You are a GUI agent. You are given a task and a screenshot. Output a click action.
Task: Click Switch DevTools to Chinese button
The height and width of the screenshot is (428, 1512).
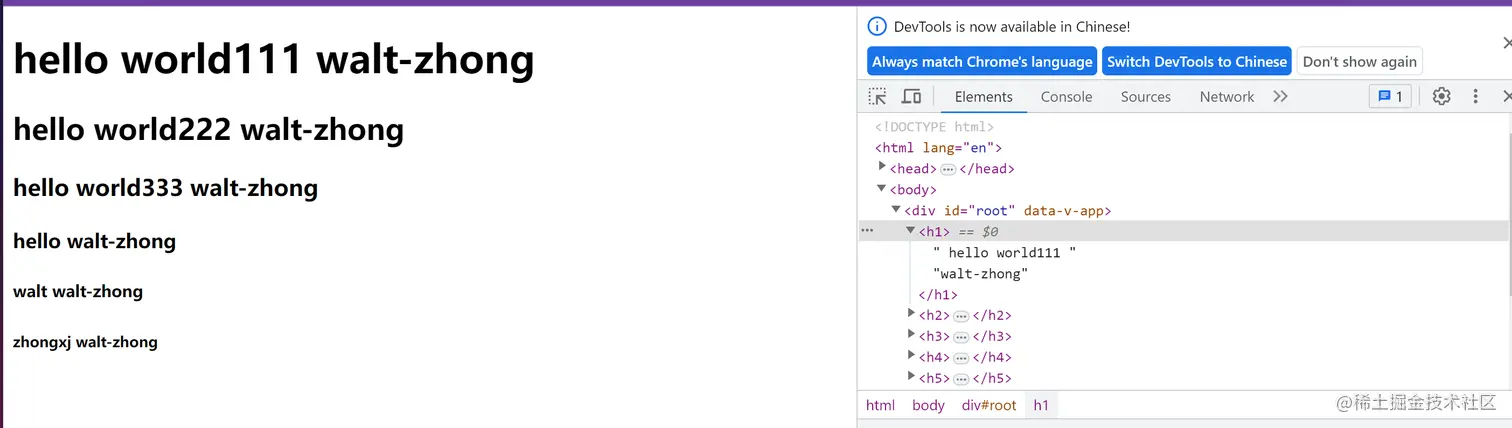tap(1197, 61)
